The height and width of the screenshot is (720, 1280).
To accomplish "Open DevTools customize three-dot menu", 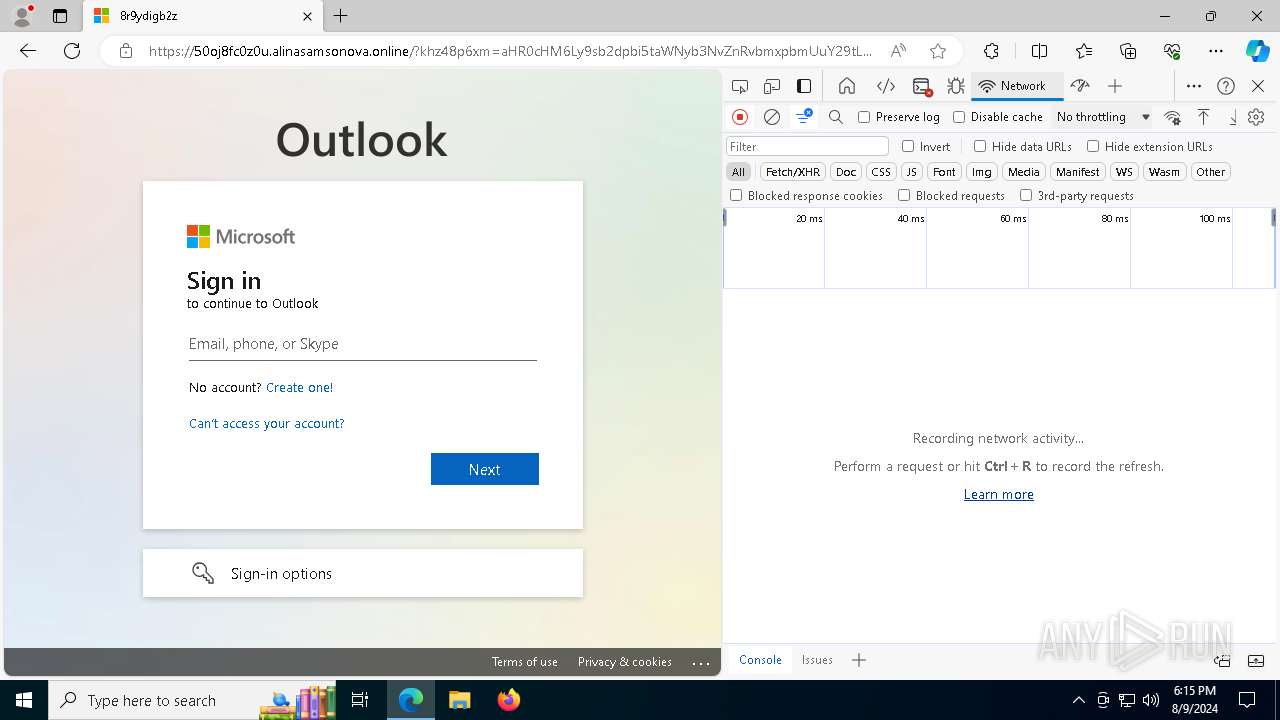I will 1194,86.
